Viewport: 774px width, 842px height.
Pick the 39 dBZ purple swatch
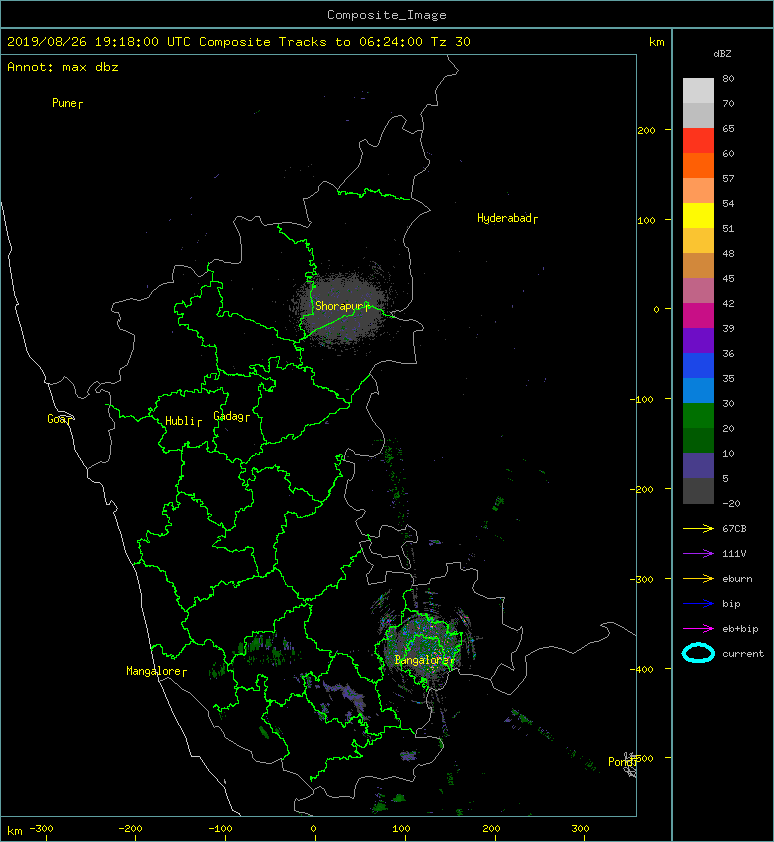698,340
